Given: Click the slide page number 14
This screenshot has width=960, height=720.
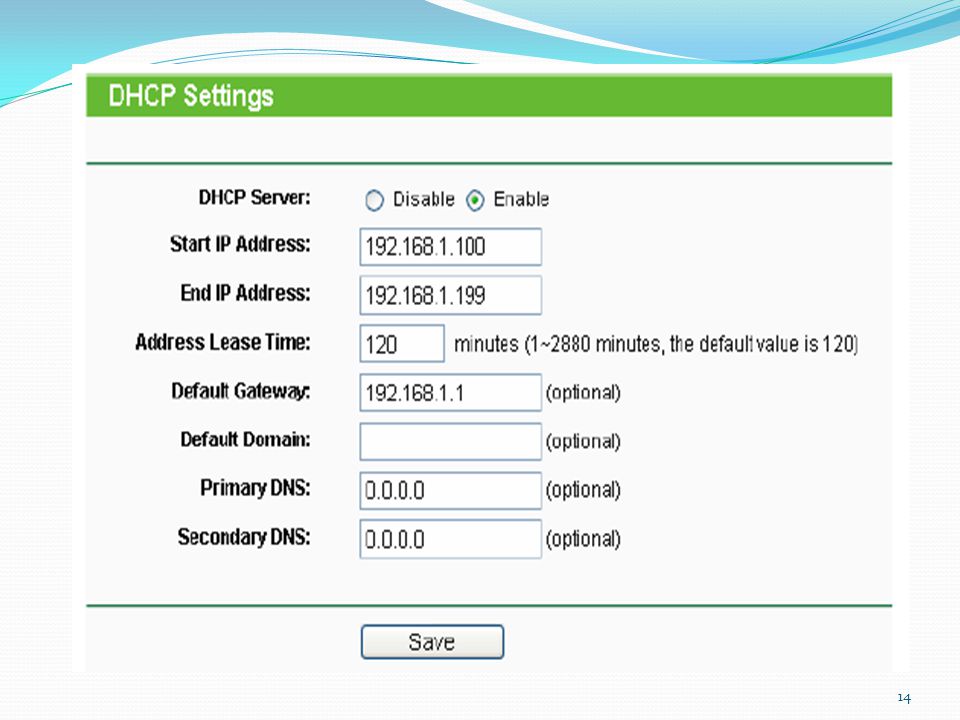Looking at the screenshot, I should pyautogui.click(x=904, y=698).
